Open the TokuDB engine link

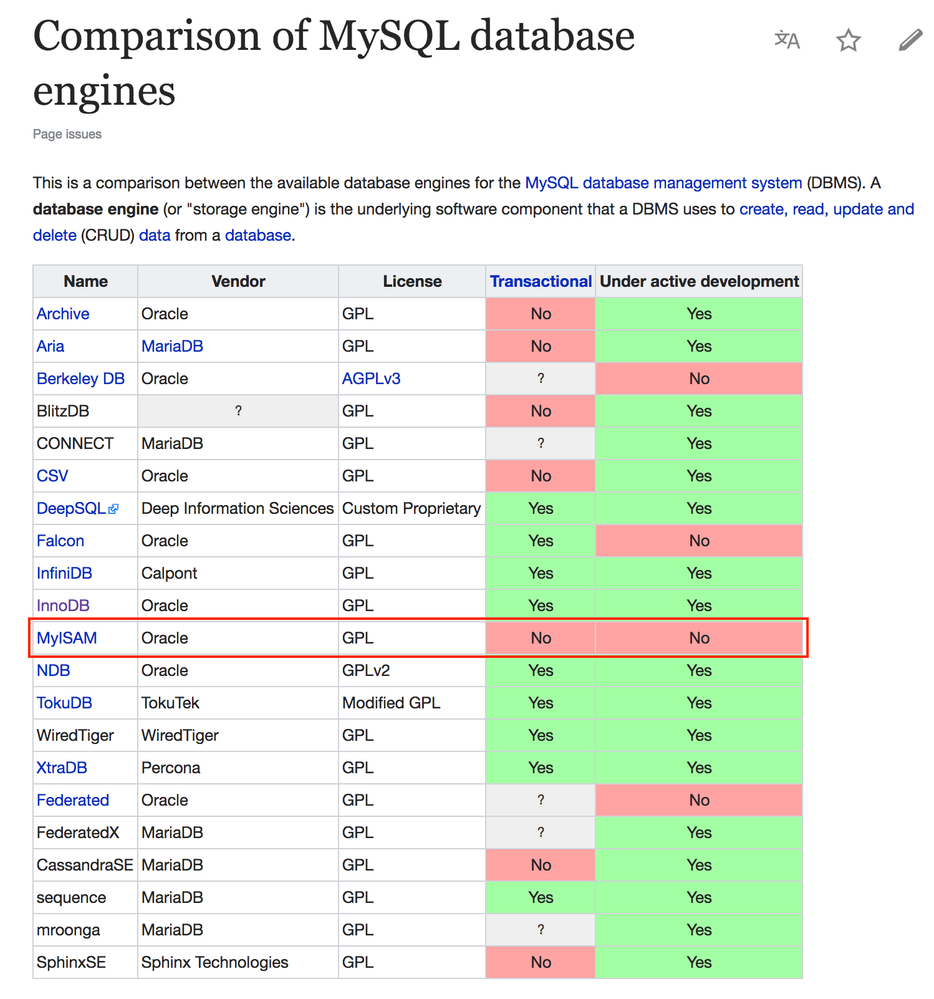64,703
